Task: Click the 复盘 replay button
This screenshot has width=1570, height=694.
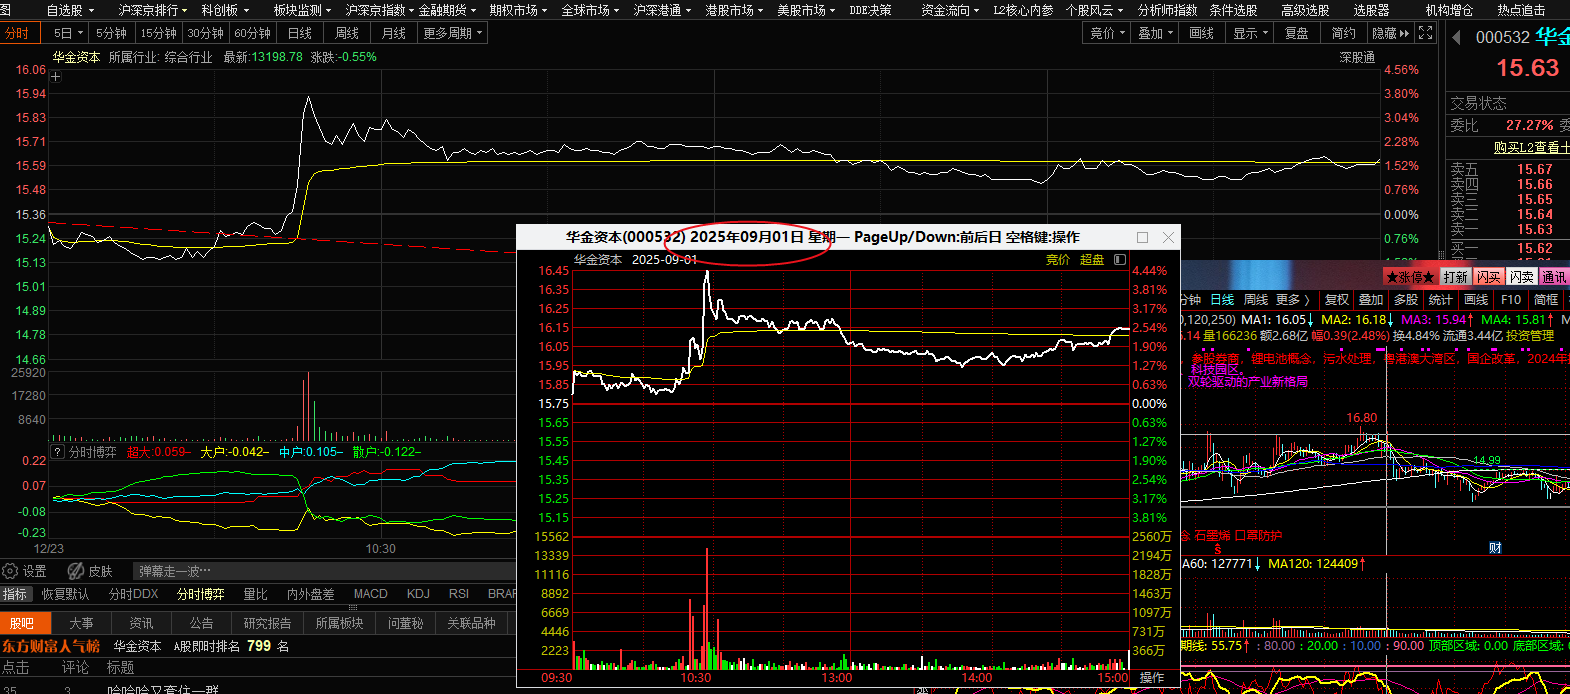Action: [1297, 33]
